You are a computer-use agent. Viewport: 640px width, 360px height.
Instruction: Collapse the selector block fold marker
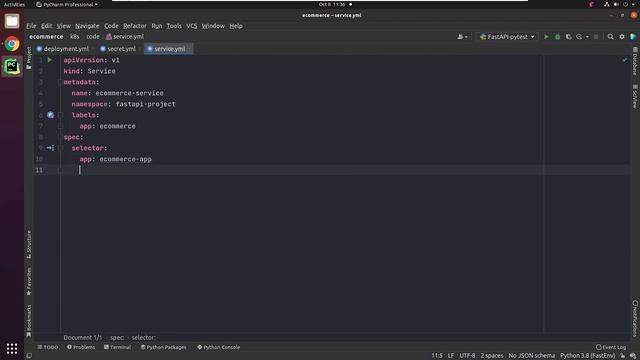coord(60,148)
